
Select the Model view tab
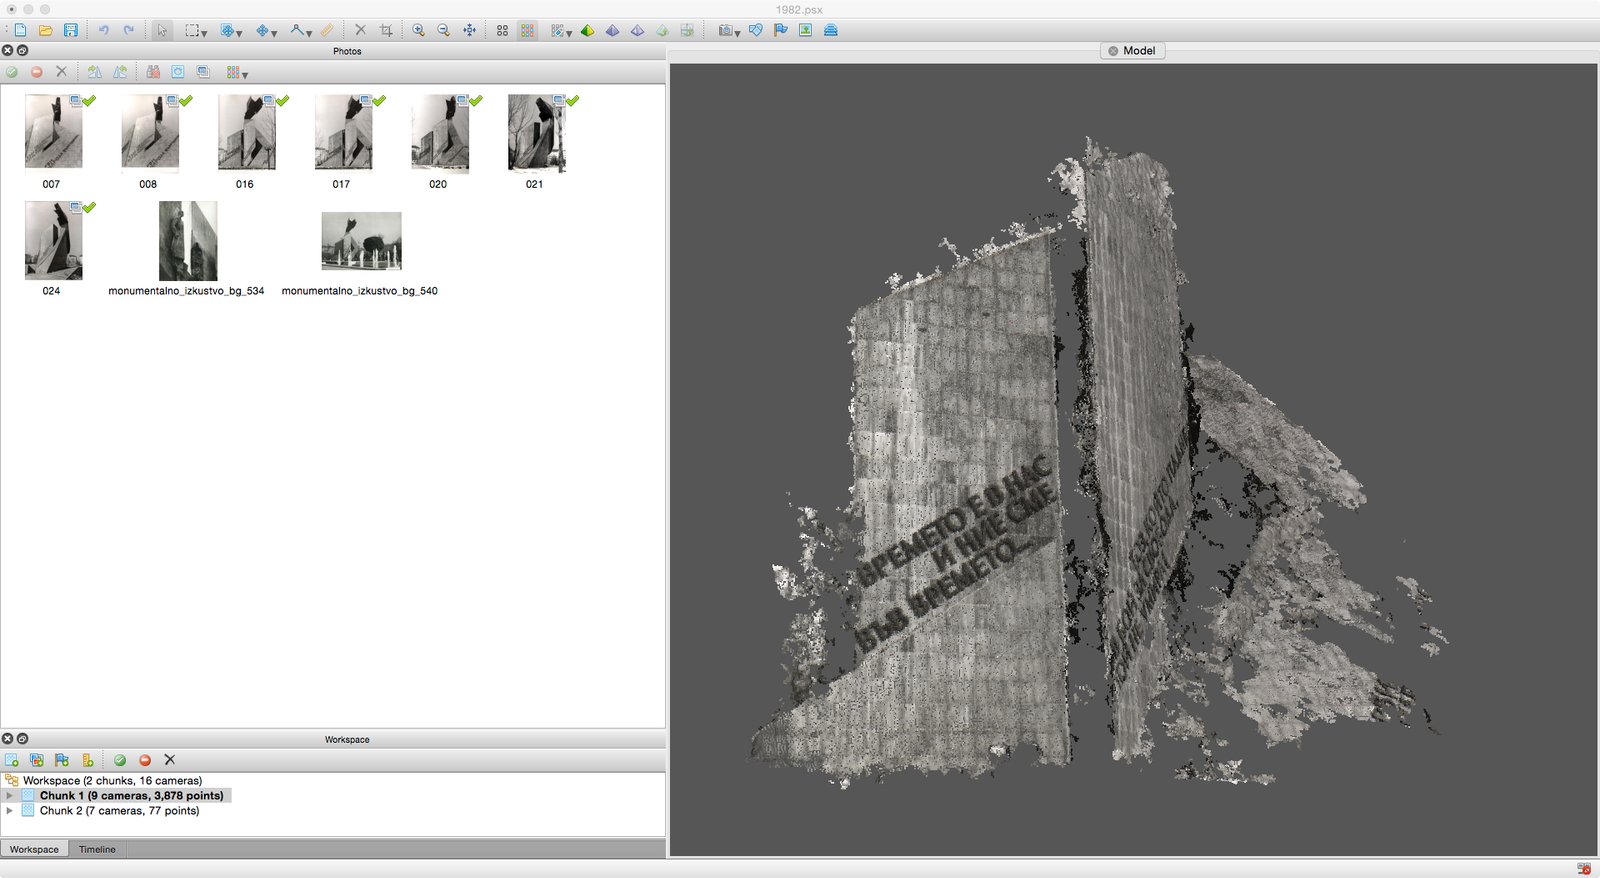pyautogui.click(x=1138, y=51)
